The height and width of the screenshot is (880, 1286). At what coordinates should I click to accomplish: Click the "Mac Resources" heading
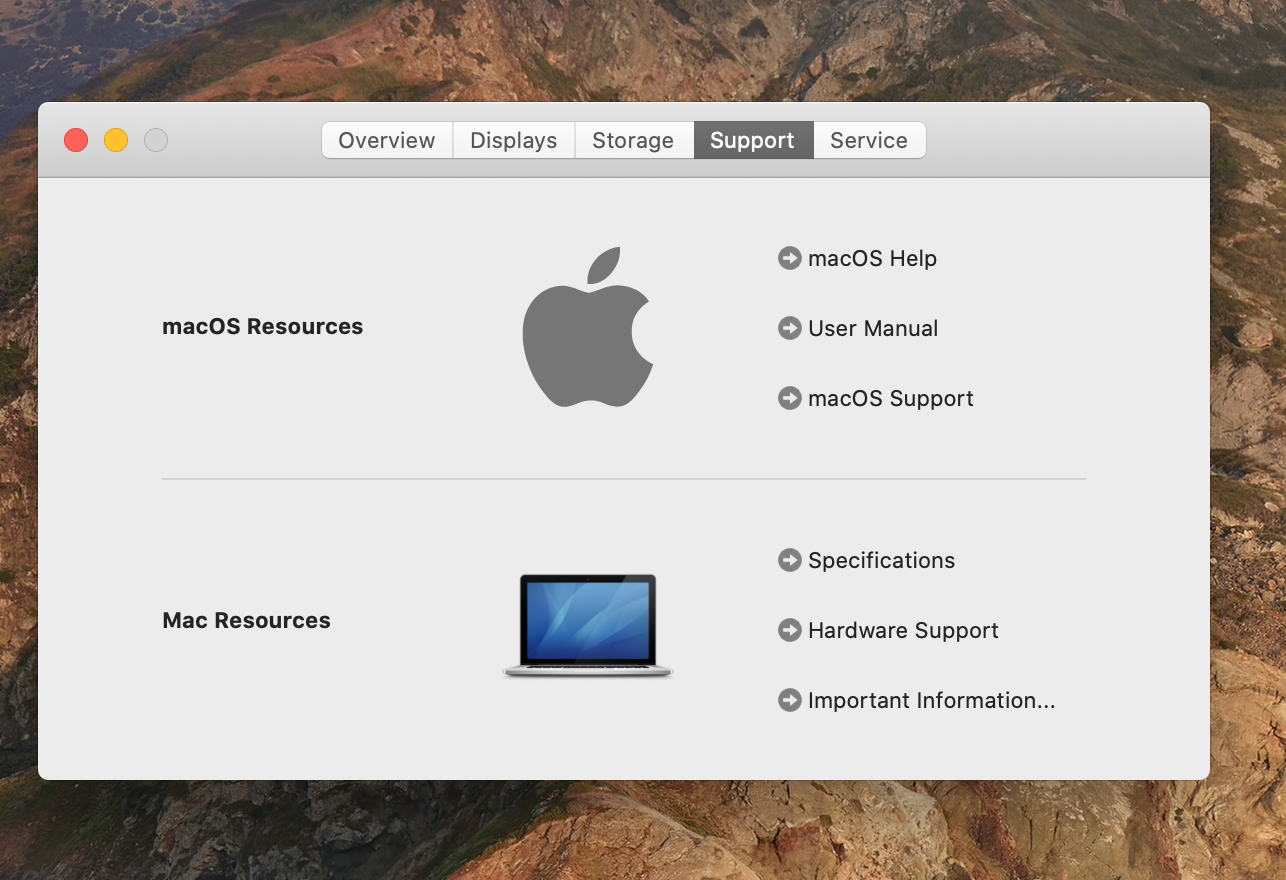coord(246,620)
